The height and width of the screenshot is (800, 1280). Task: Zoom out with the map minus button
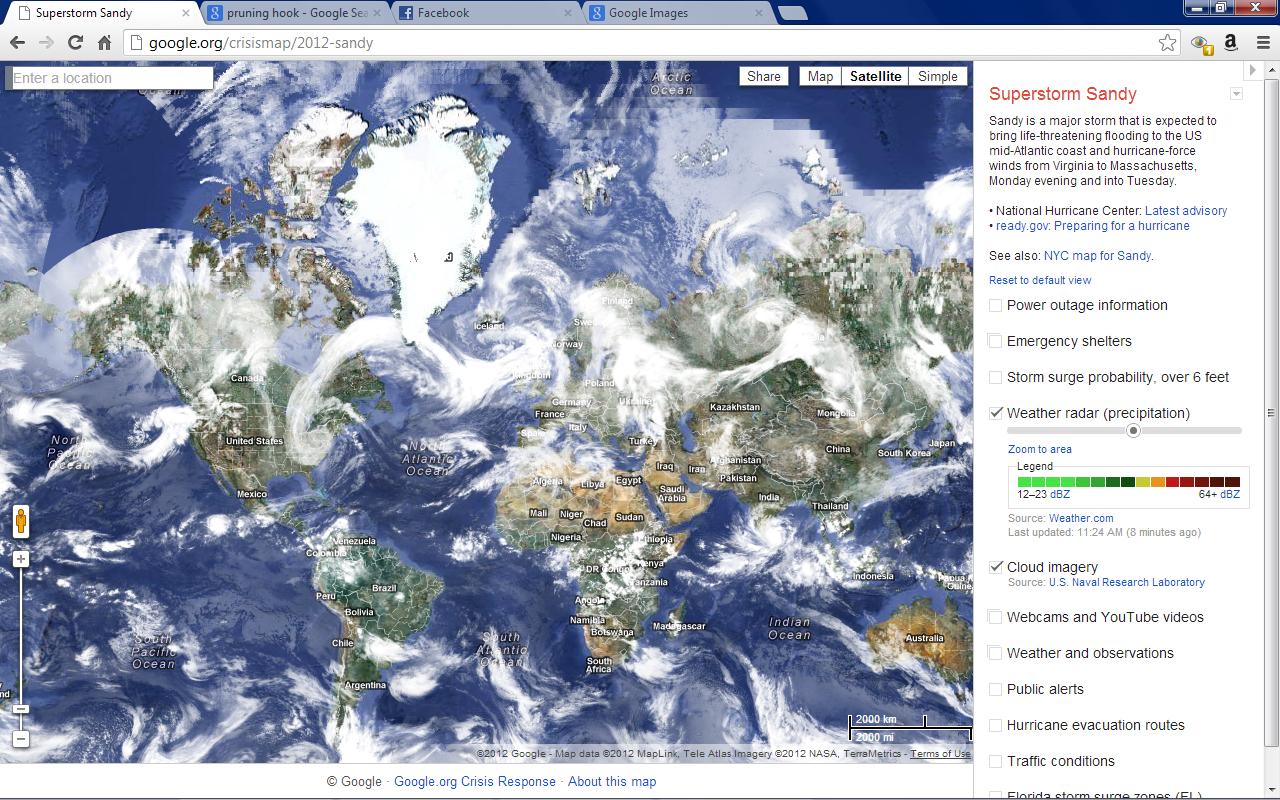click(x=21, y=740)
